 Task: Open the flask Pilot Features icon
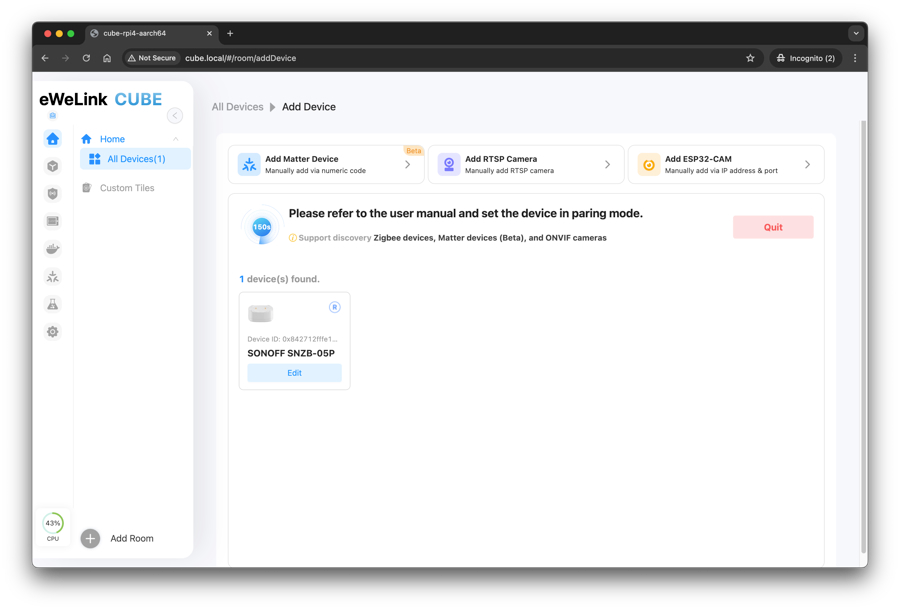click(53, 304)
